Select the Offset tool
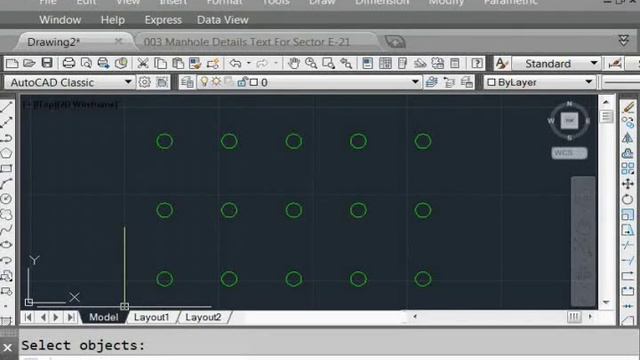This screenshot has height=360, width=640. point(628,153)
